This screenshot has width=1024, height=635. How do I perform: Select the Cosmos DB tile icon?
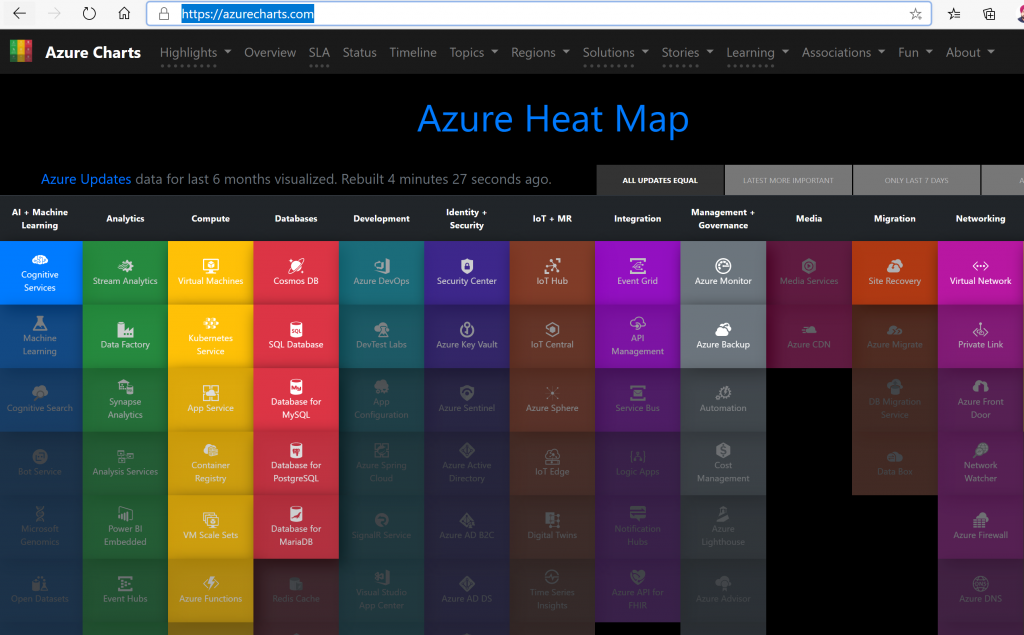coord(296,265)
